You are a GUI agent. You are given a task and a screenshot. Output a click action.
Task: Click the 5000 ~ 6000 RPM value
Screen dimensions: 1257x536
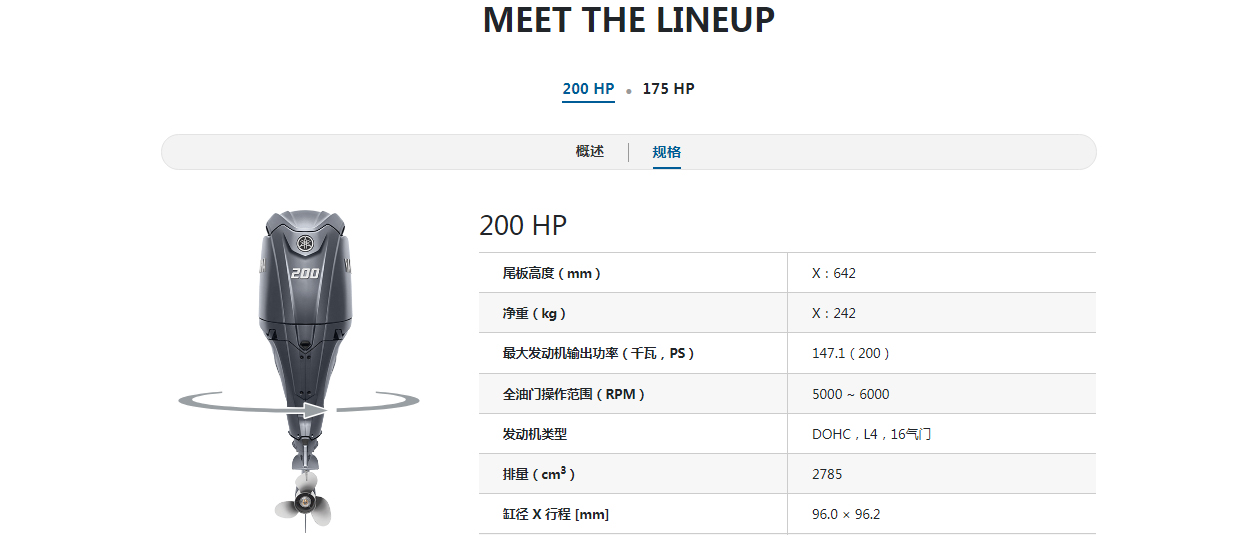click(x=851, y=394)
